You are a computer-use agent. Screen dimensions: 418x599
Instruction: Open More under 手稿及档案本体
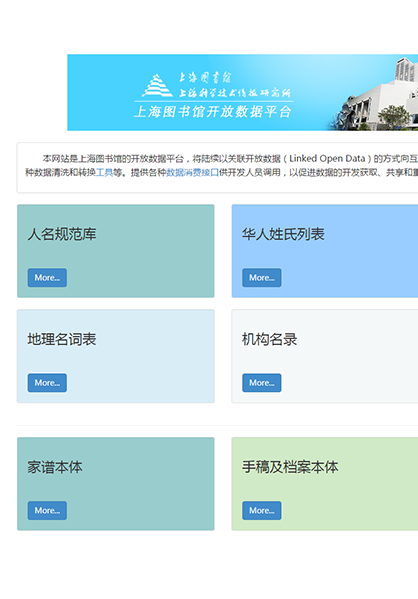(262, 510)
